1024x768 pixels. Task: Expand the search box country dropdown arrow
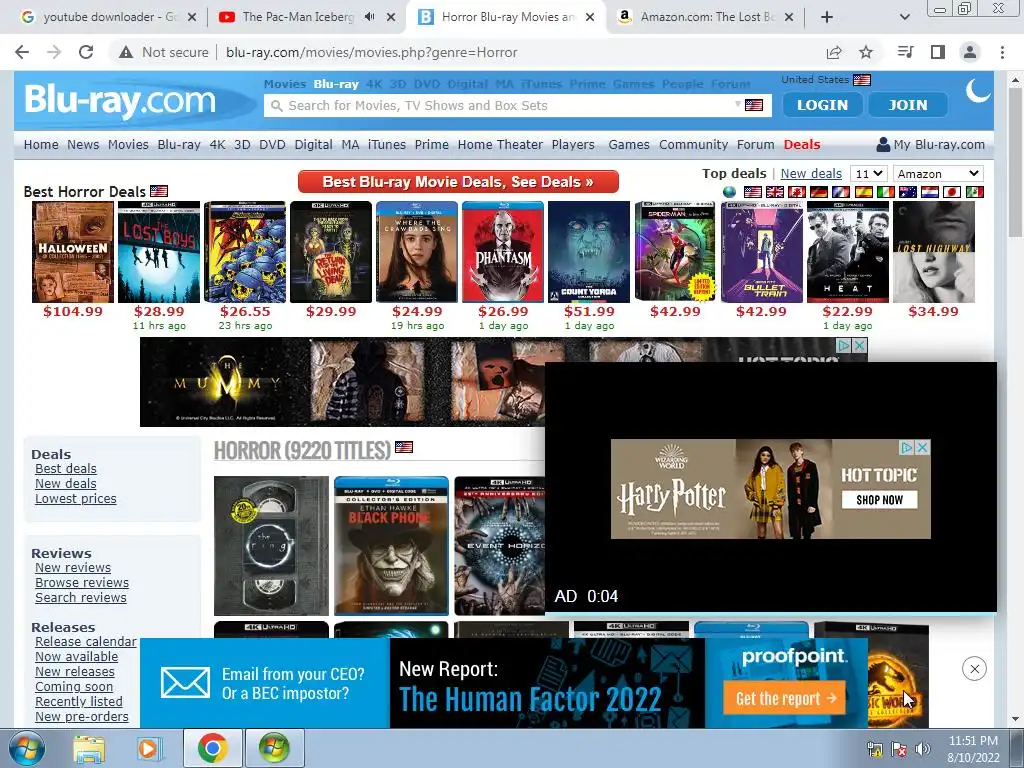pos(738,104)
